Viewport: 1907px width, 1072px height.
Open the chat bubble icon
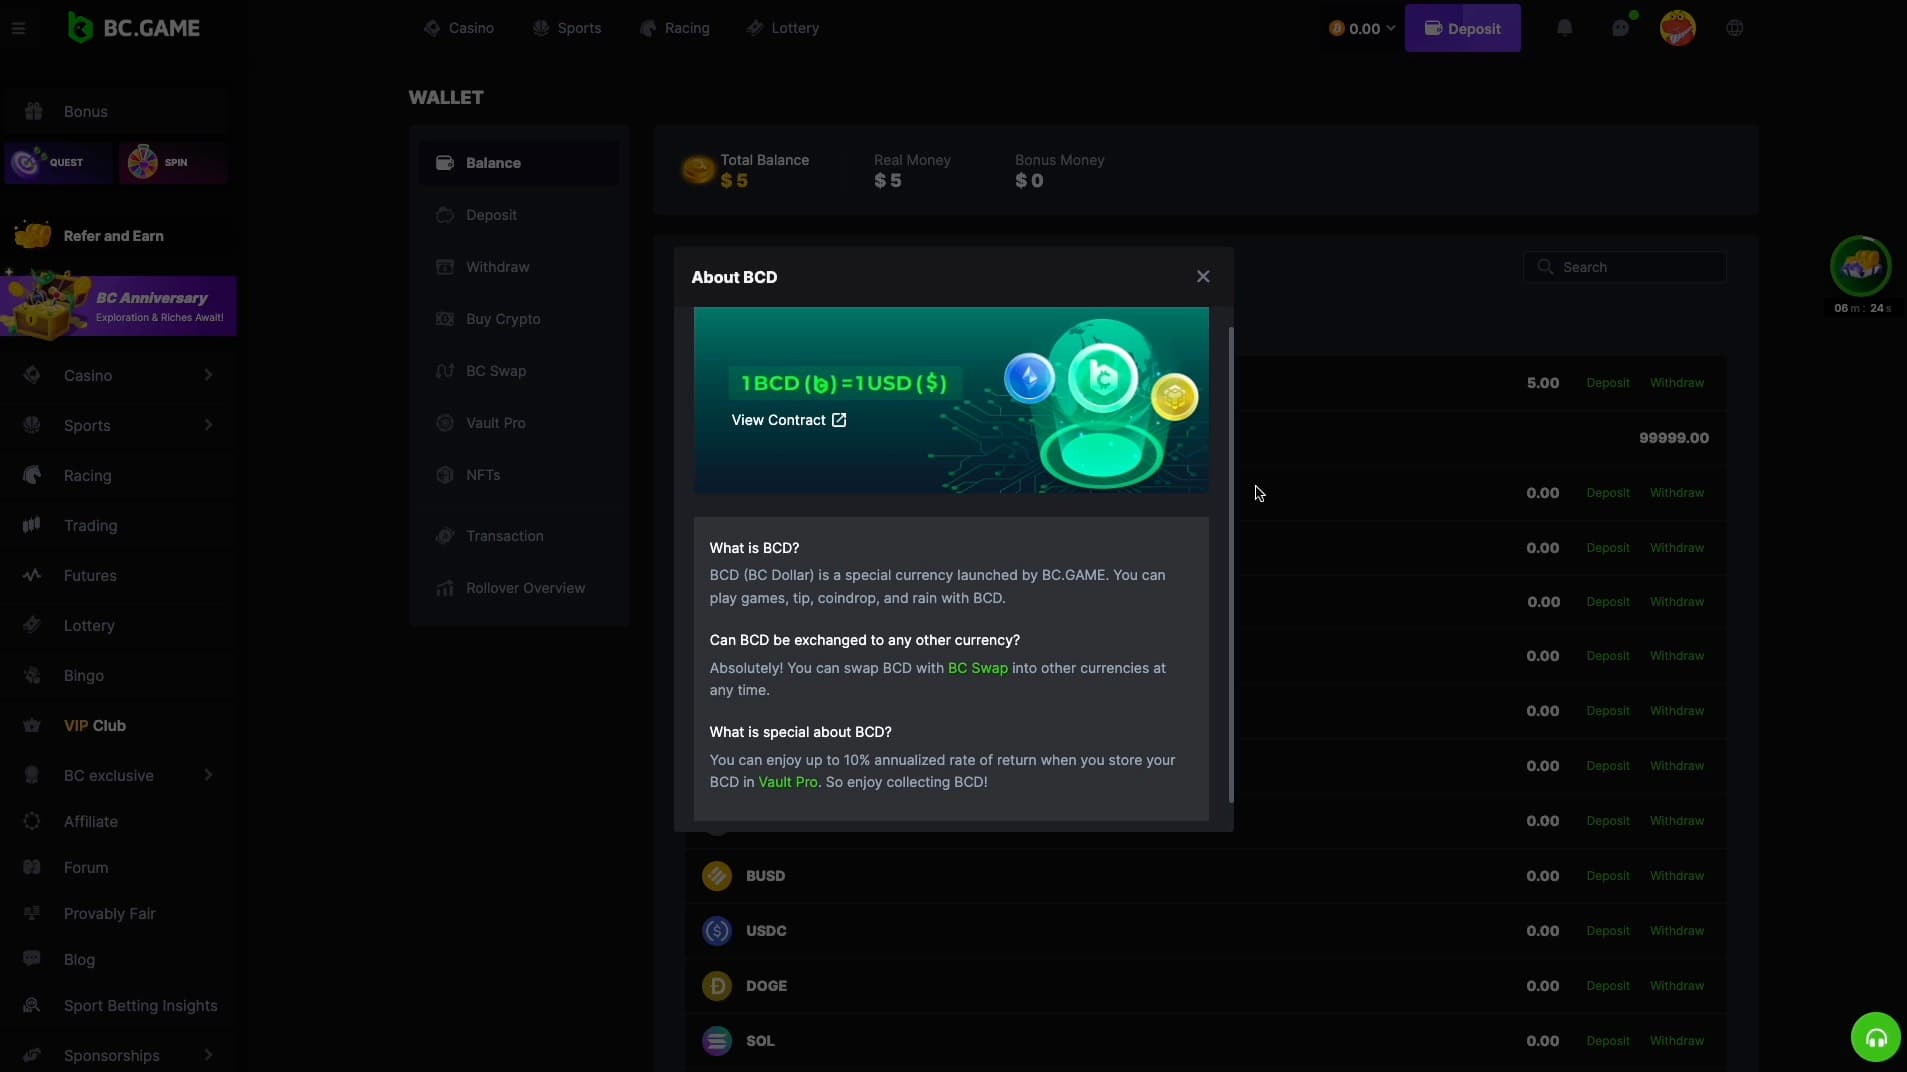tap(1621, 28)
